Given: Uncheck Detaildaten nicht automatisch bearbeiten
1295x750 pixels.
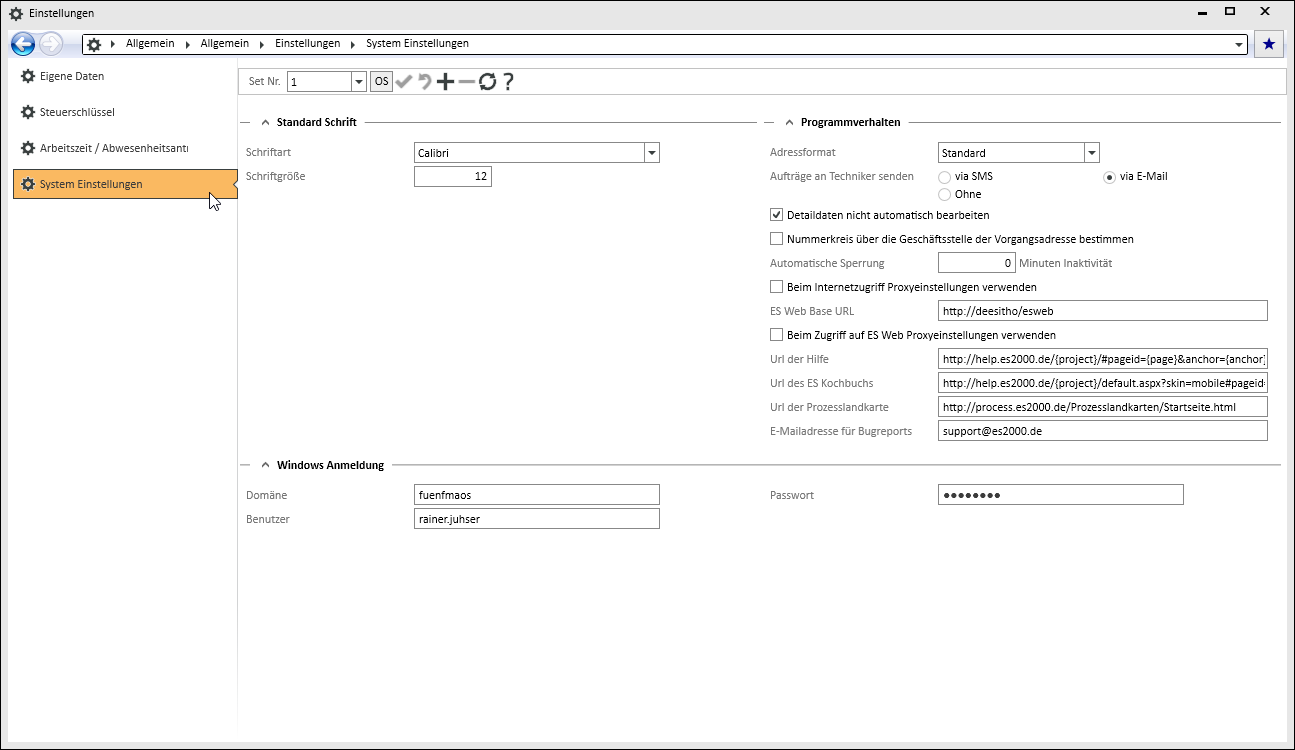Looking at the screenshot, I should 776,215.
